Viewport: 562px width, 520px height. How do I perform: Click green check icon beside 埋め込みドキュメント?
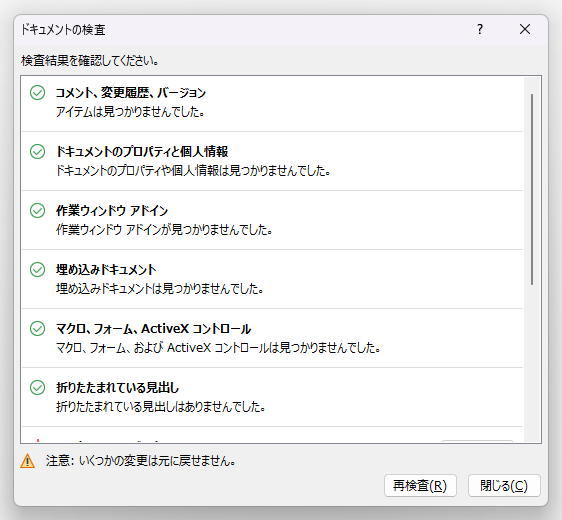pos(37,269)
